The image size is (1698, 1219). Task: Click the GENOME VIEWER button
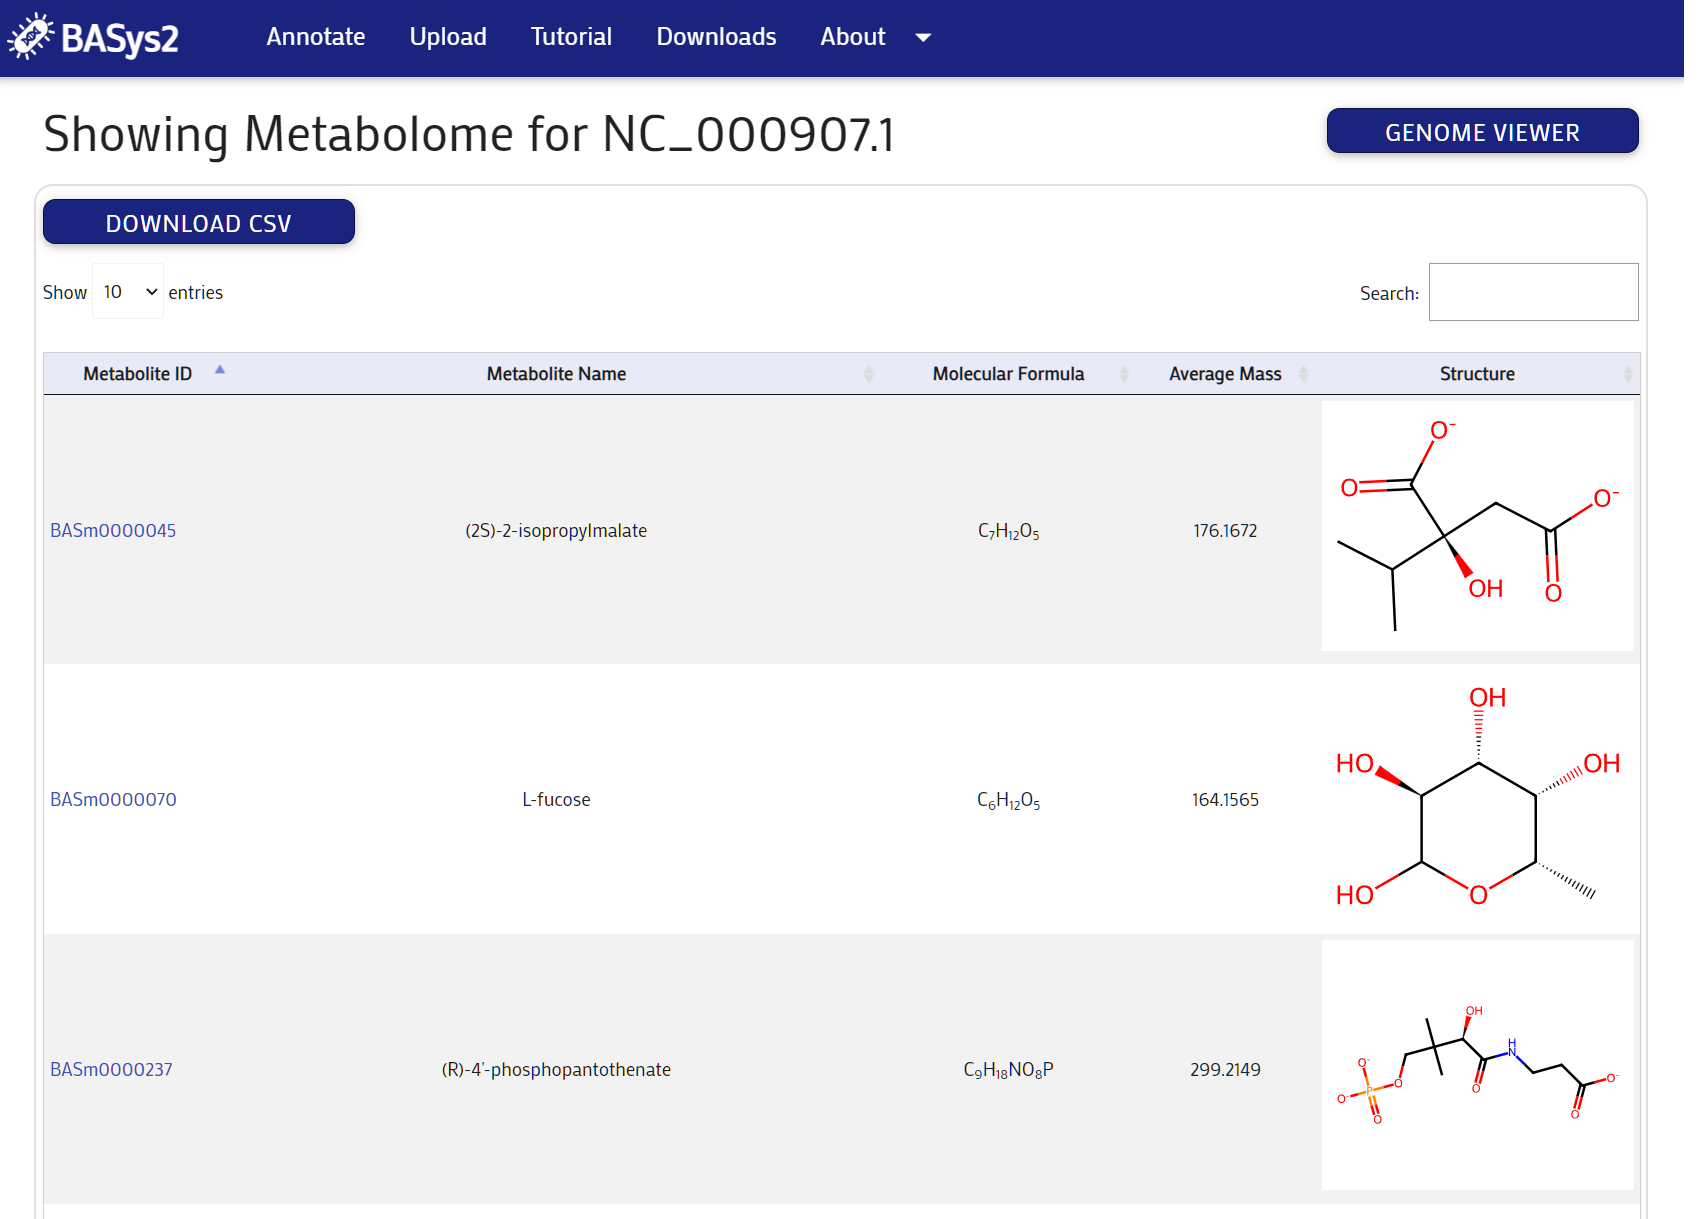[x=1482, y=131]
